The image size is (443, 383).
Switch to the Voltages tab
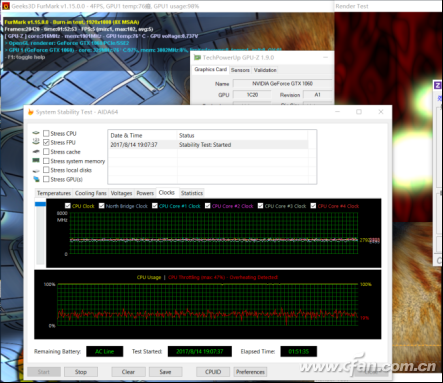click(121, 193)
